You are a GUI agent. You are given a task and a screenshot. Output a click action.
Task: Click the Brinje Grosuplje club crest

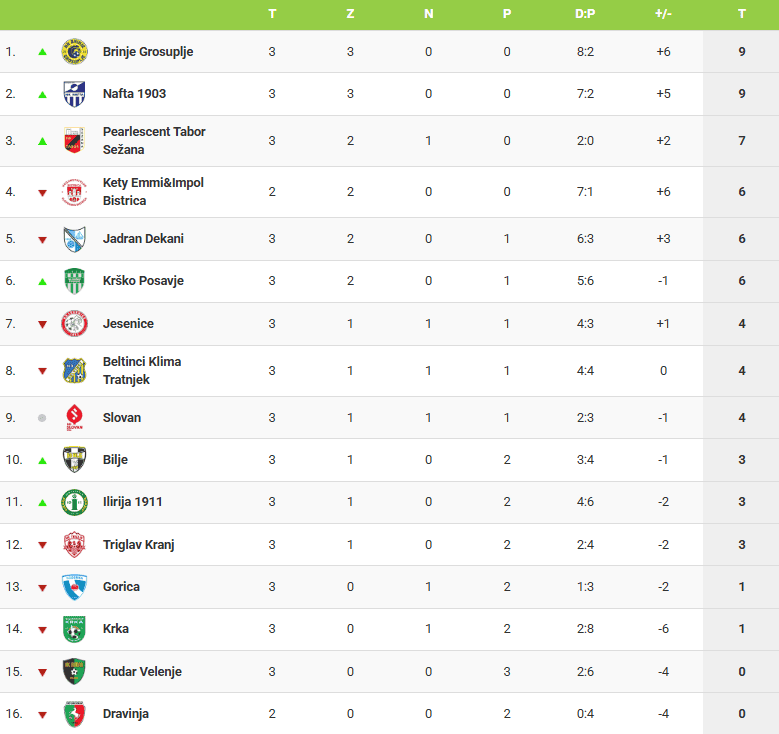tap(75, 52)
